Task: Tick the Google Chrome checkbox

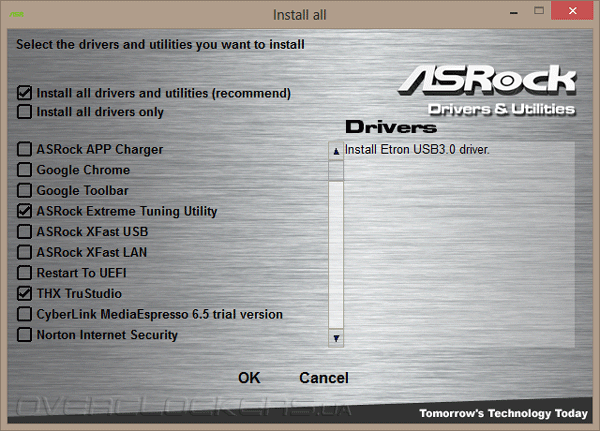Action: pyautogui.click(x=24, y=170)
